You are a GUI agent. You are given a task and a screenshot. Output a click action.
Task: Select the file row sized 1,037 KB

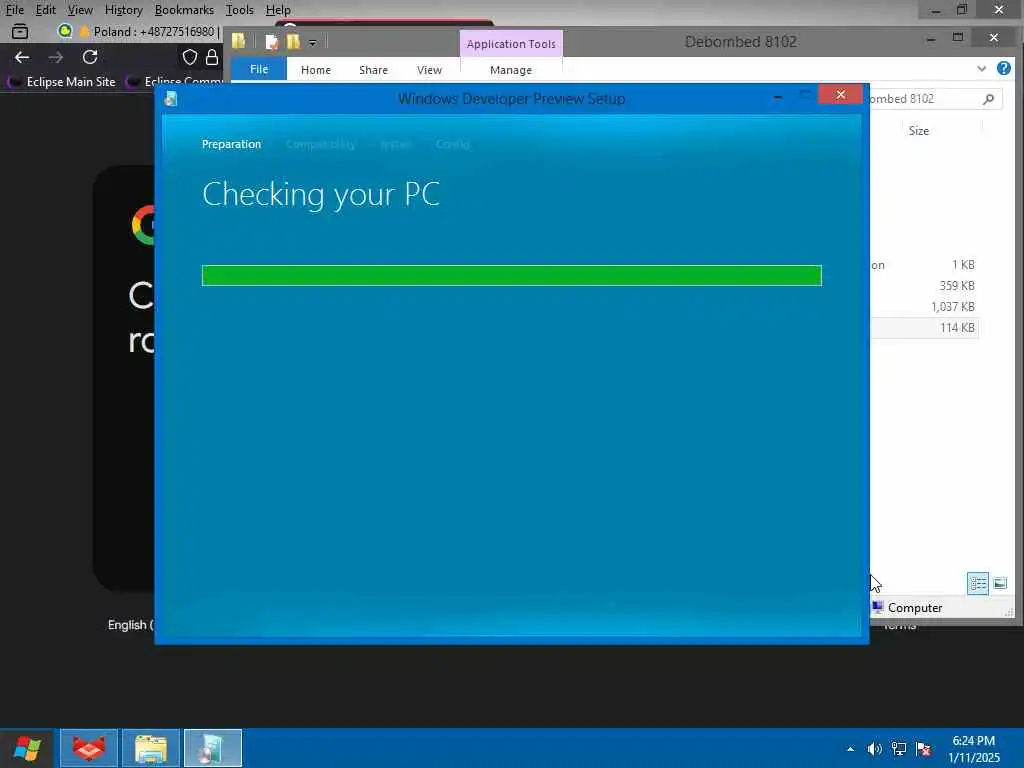coord(923,306)
